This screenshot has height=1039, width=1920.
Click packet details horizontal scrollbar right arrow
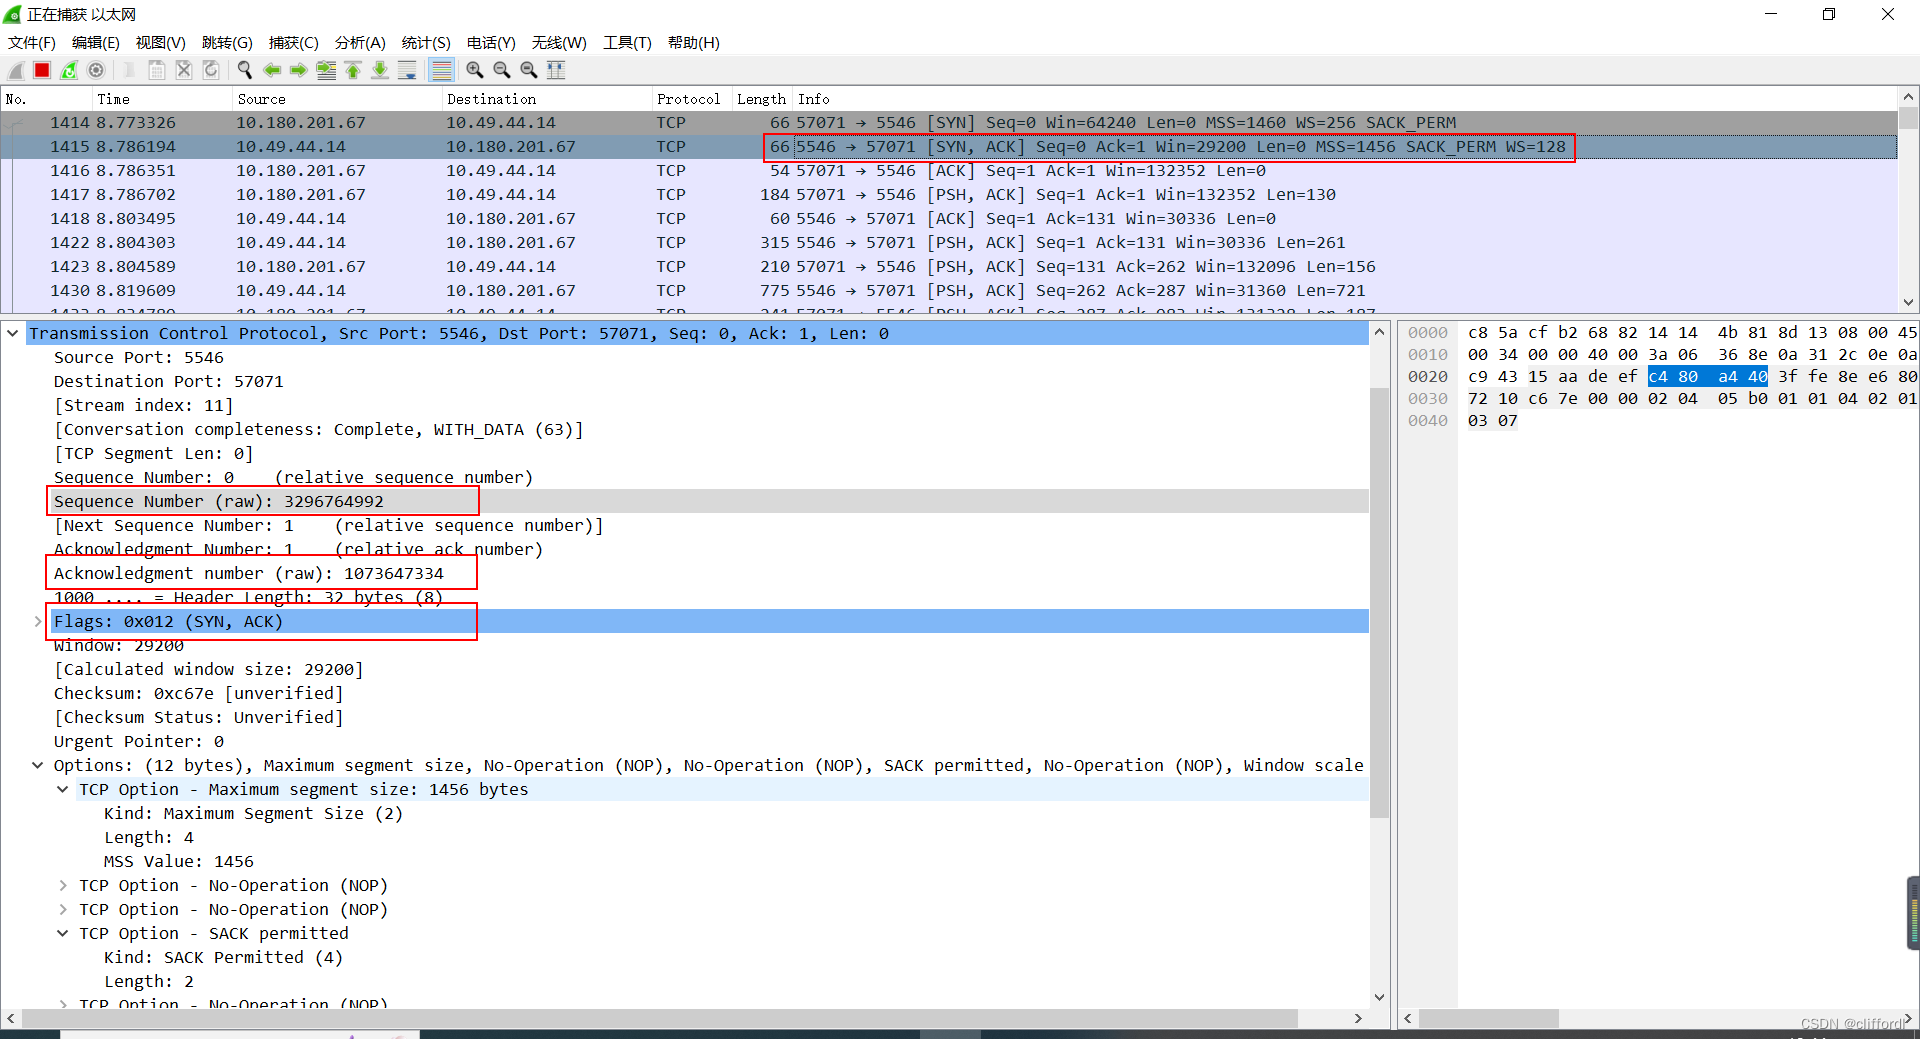click(x=1358, y=1018)
